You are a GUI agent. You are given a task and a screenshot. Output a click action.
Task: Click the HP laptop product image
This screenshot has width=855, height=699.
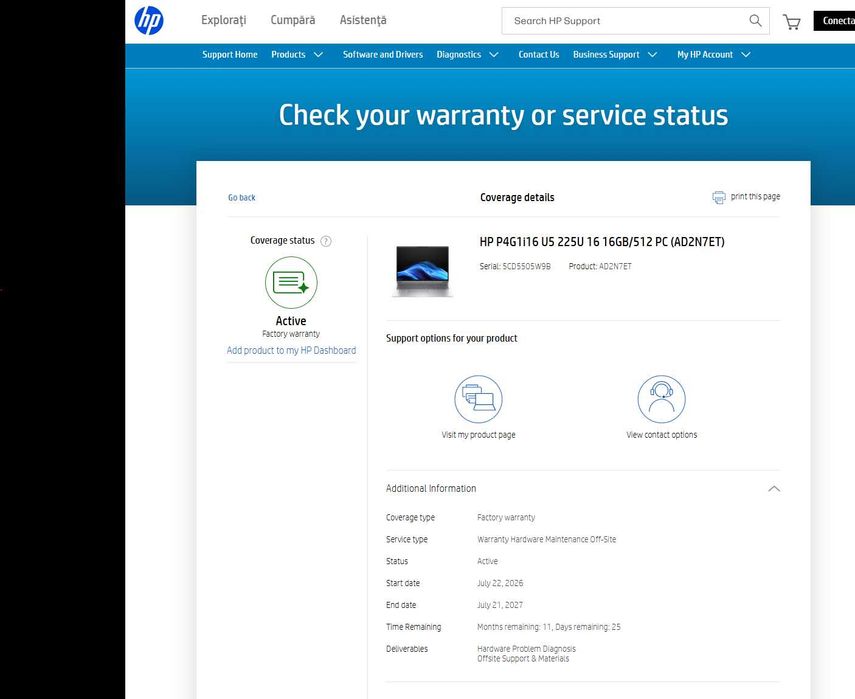click(423, 271)
